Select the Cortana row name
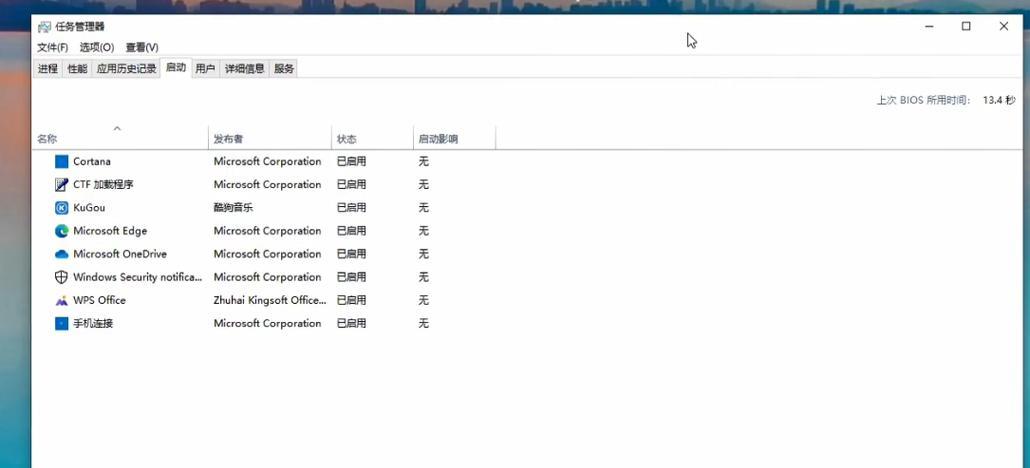Image resolution: width=1030 pixels, height=468 pixels. 92,162
